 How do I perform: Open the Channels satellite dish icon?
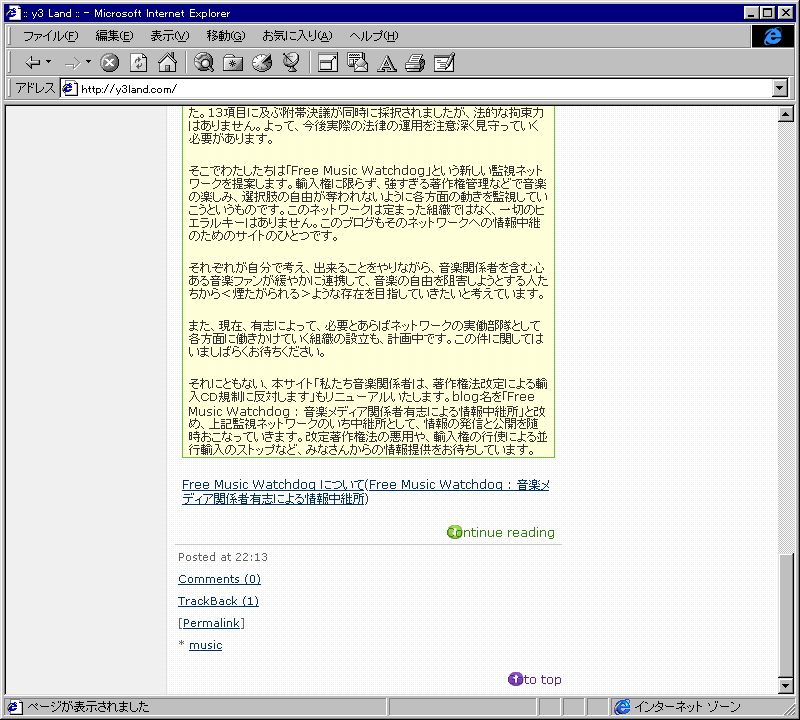pos(291,63)
